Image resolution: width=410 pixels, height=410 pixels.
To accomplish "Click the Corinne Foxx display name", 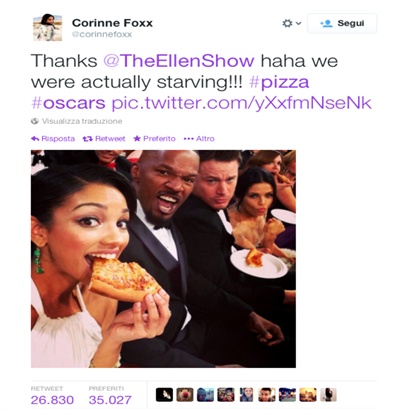I will tap(112, 23).
